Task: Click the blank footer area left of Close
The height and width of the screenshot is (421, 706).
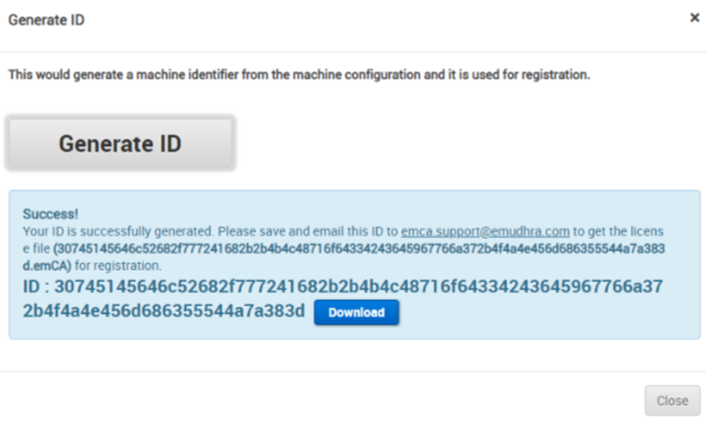Action: pyautogui.click(x=300, y=400)
